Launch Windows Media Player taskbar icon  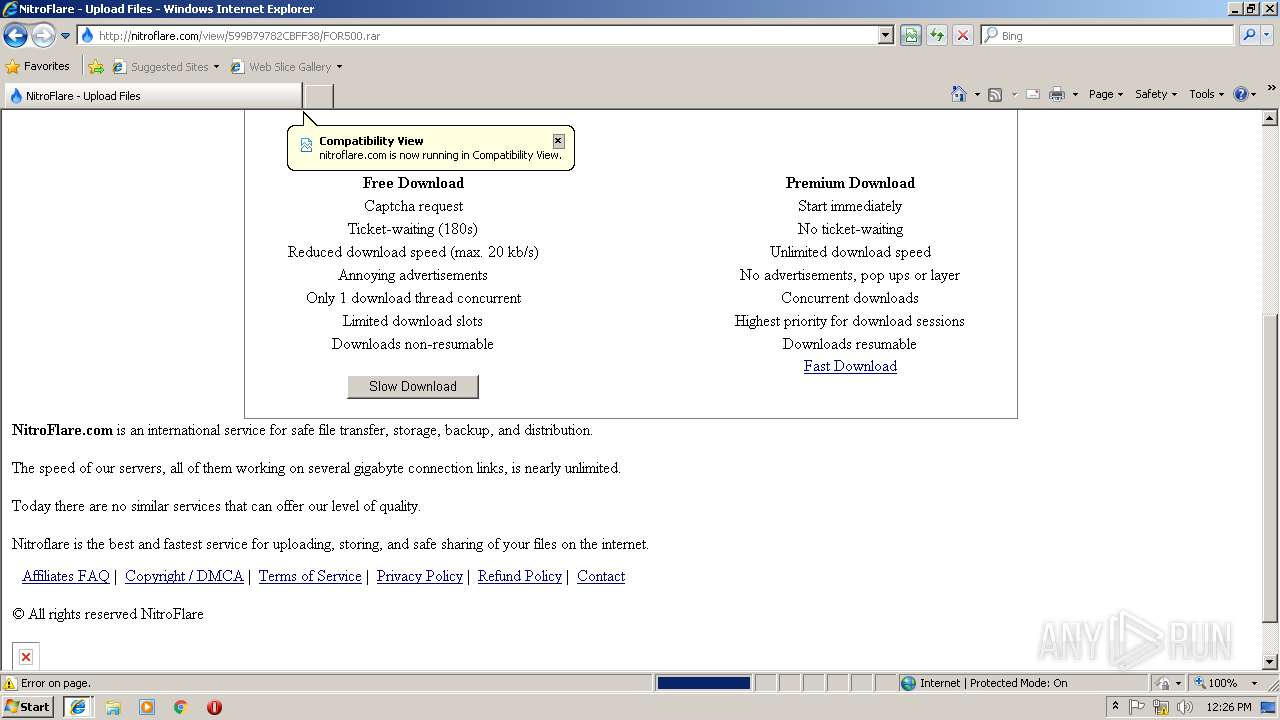pos(147,707)
